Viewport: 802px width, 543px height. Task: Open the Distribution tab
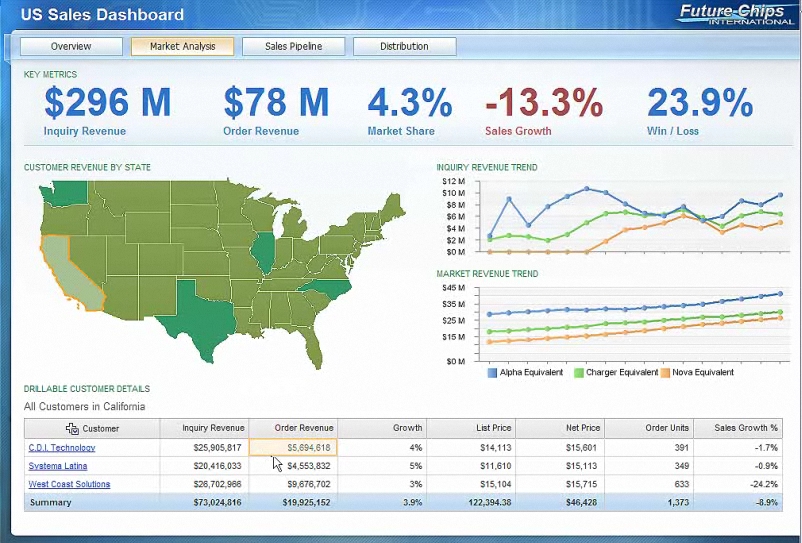(404, 46)
